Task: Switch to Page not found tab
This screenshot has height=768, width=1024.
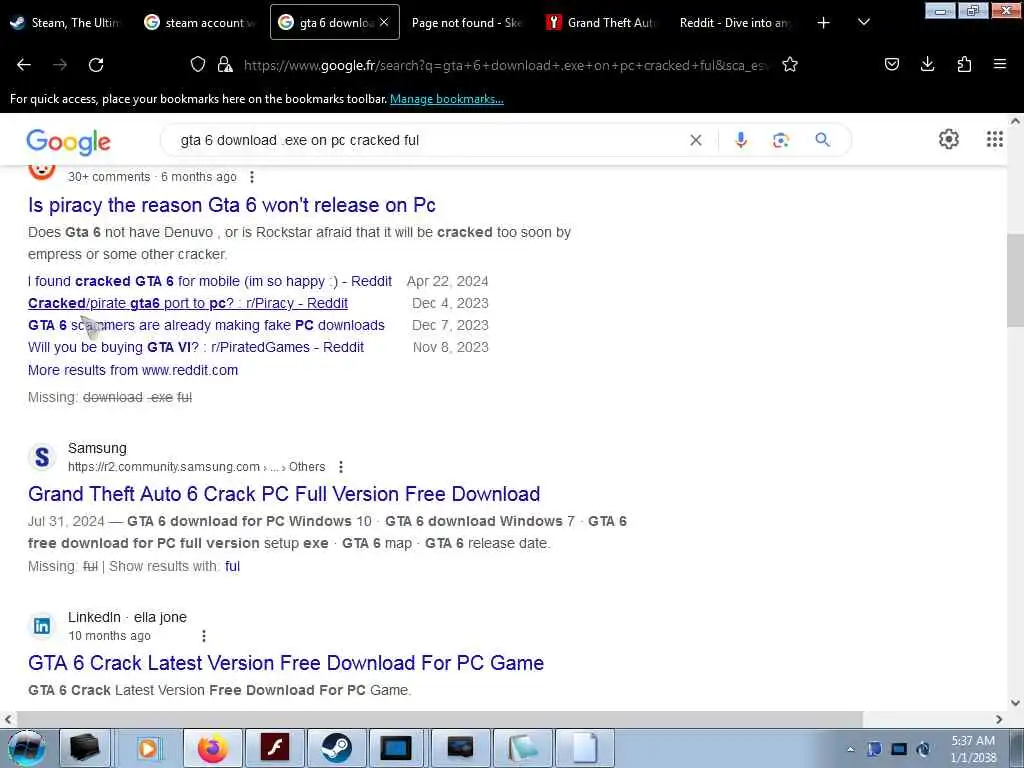Action: click(x=466, y=22)
